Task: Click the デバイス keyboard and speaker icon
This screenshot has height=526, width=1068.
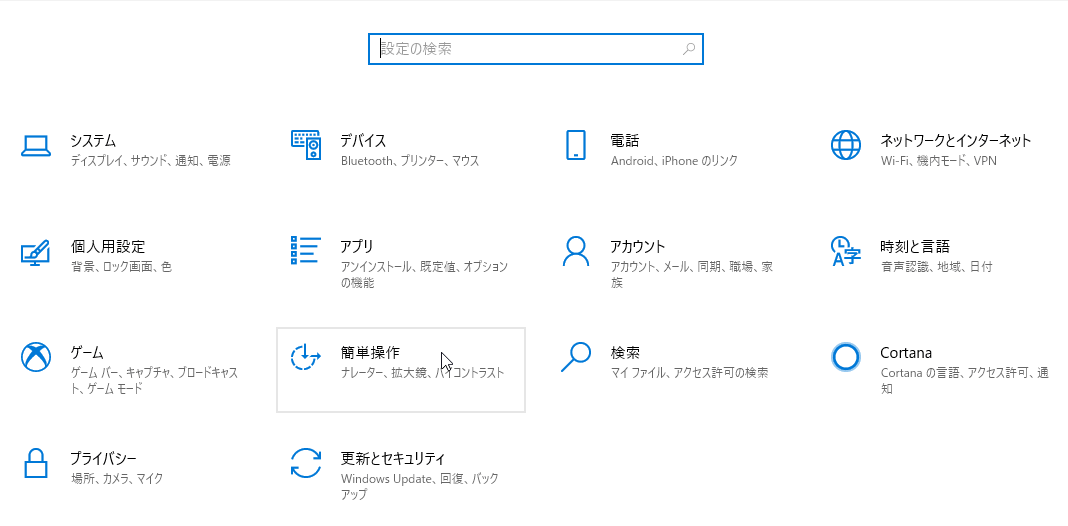Action: coord(306,144)
